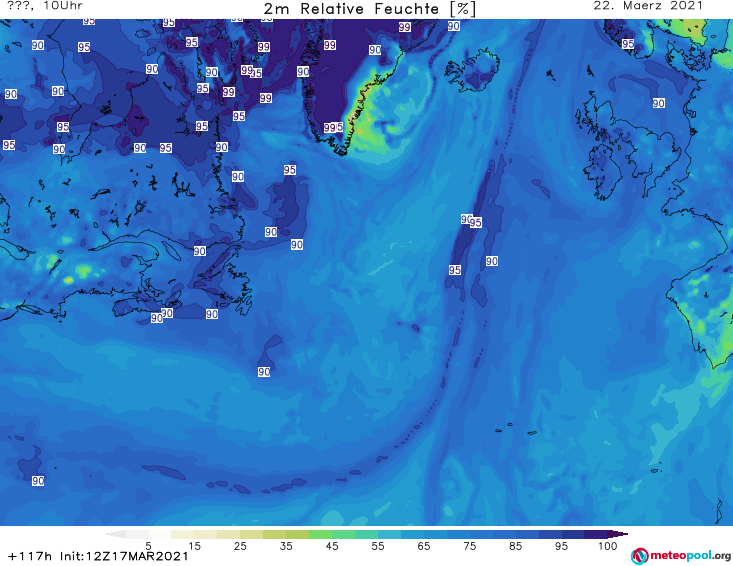Click the colorbar scale value '5'
The height and width of the screenshot is (566, 733).
tap(148, 546)
